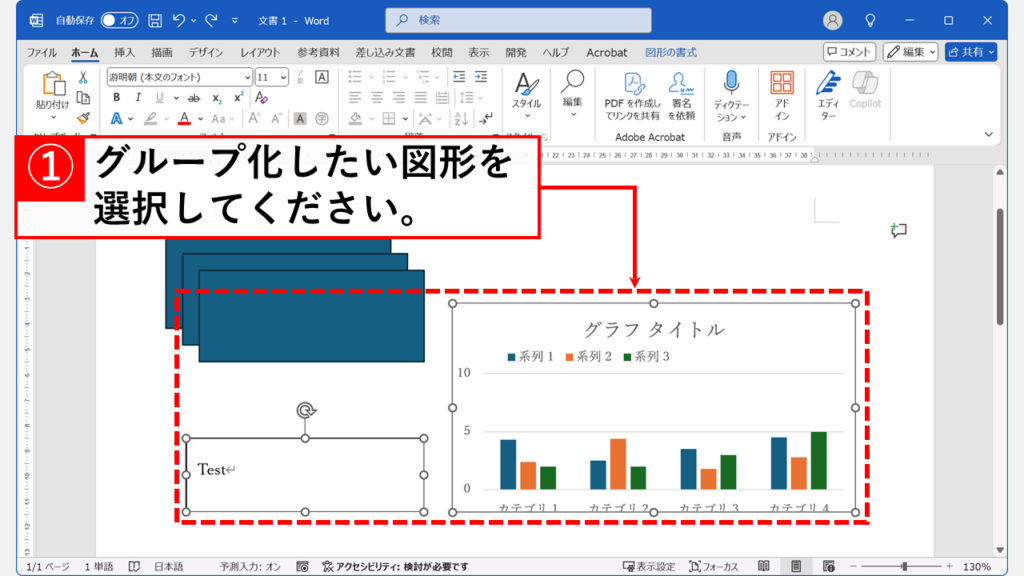1024x576 pixels.
Task: Apply superscript formatting (x²)
Action: click(238, 98)
